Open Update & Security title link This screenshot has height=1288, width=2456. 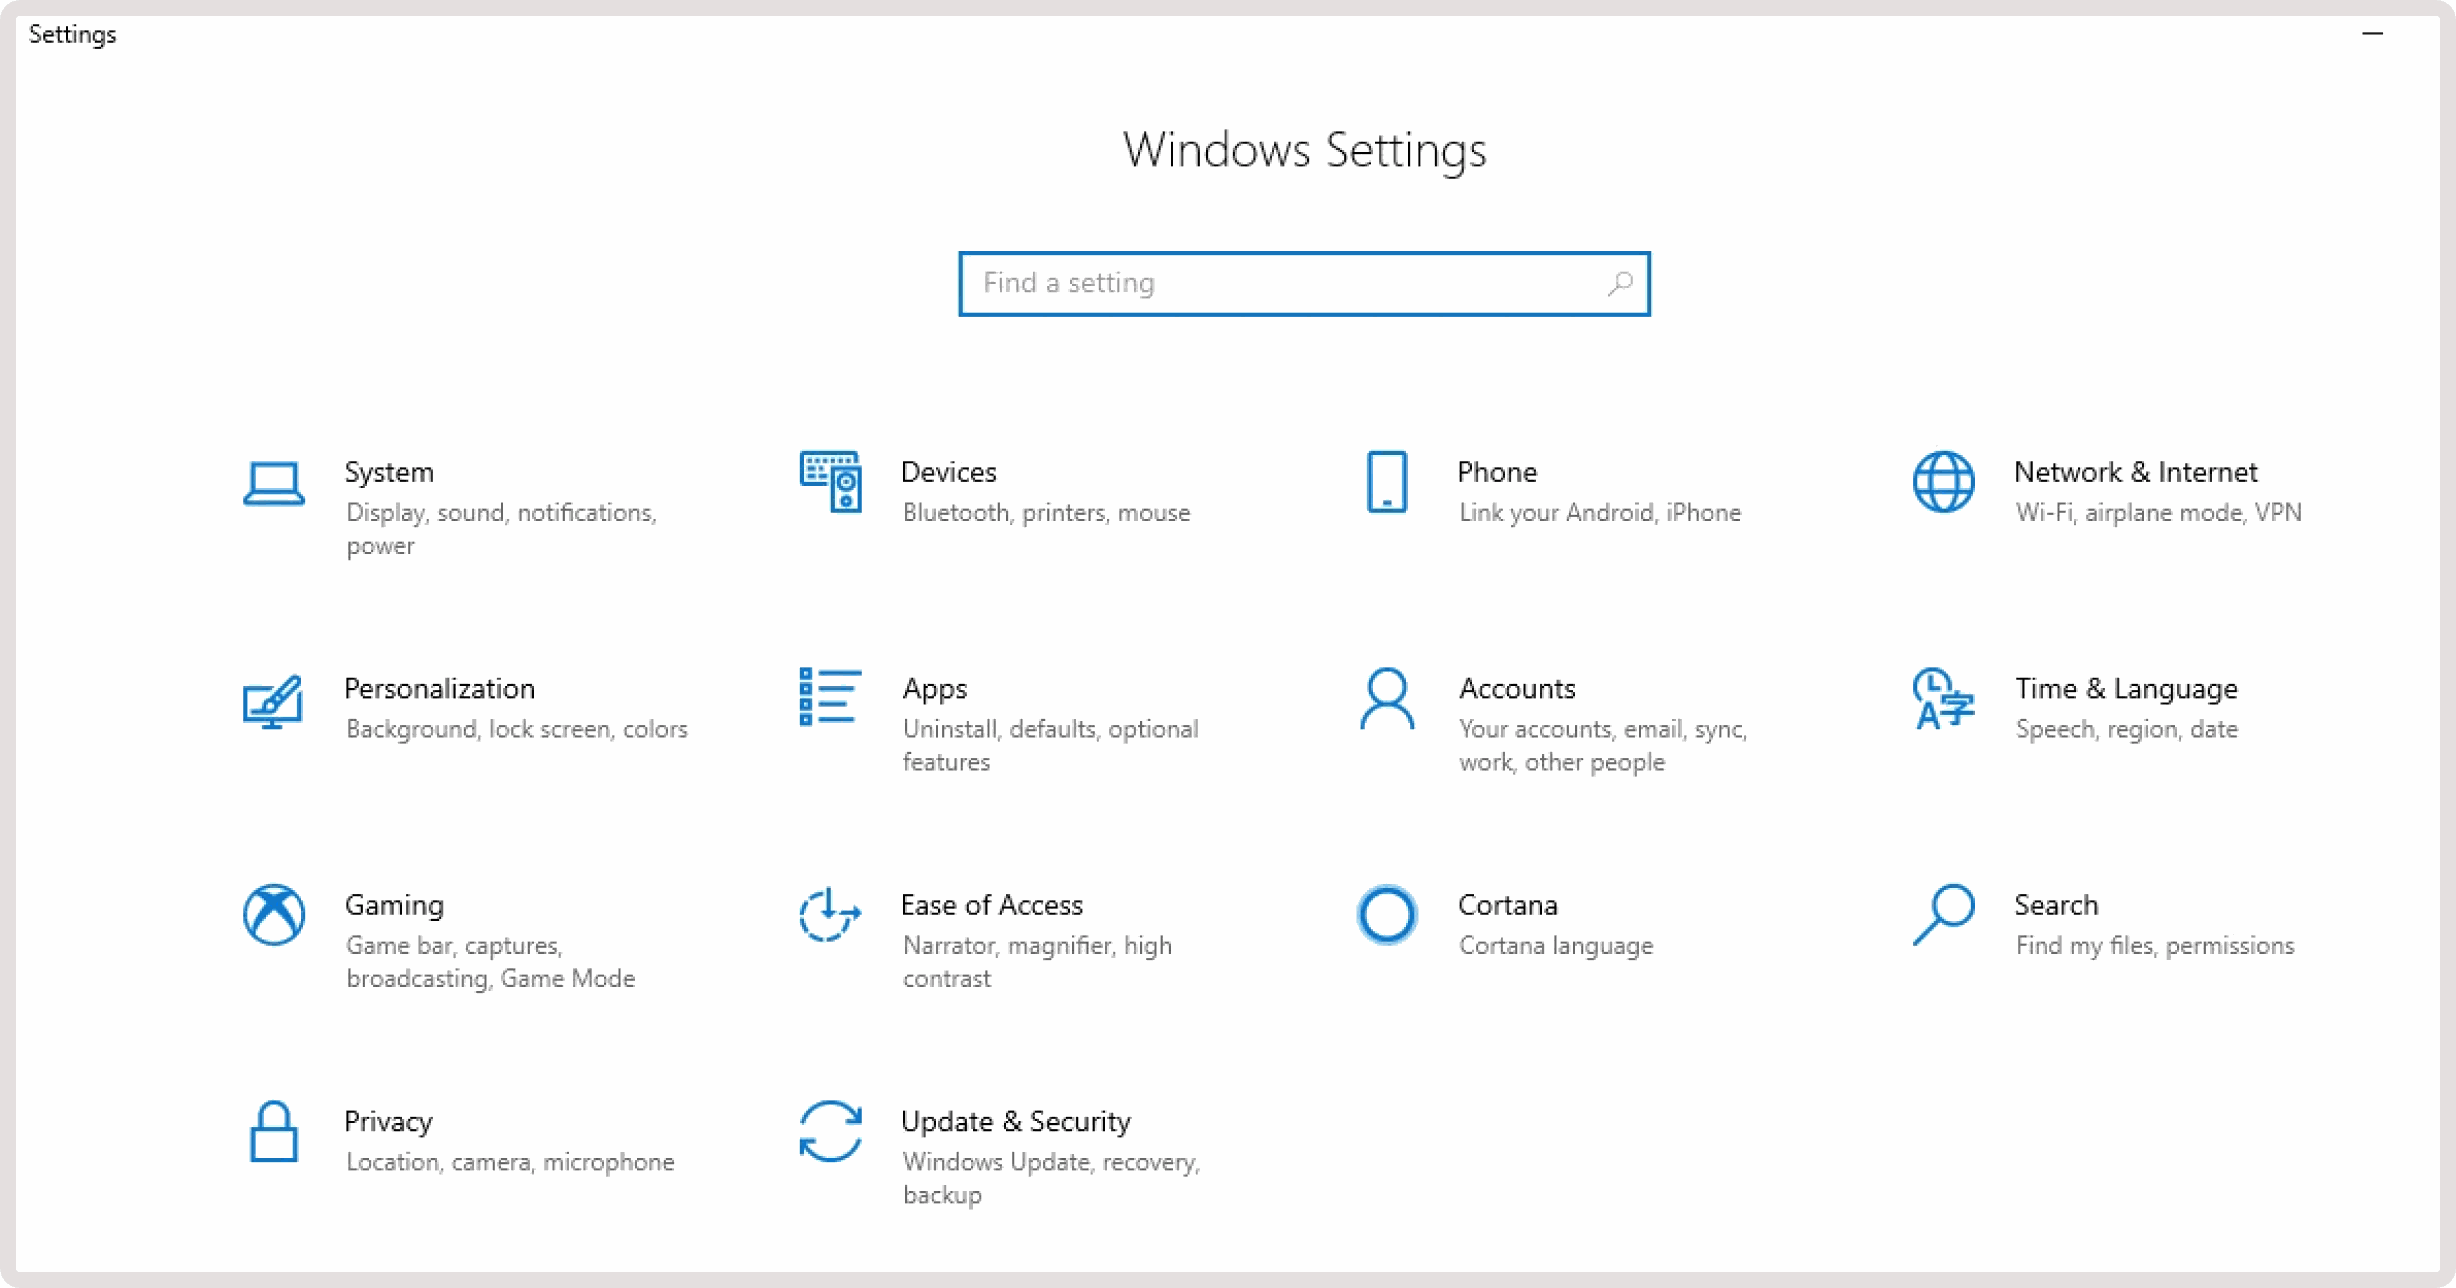pos(1015,1122)
